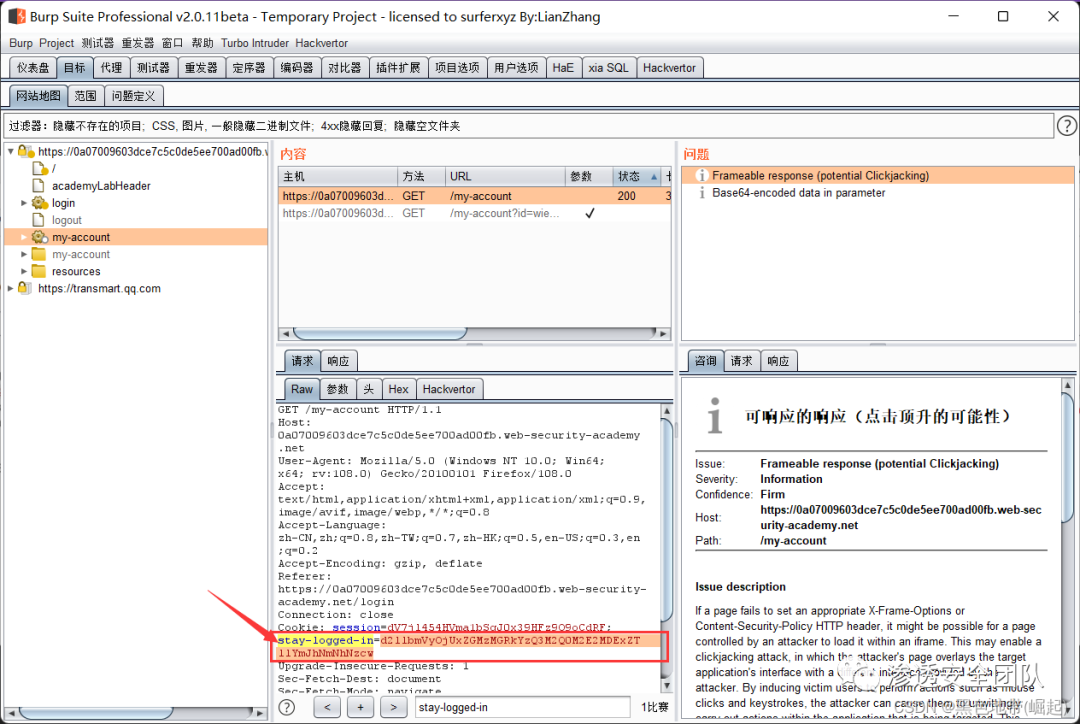
Task: Select the 头 headers view tab
Action: [x=368, y=389]
